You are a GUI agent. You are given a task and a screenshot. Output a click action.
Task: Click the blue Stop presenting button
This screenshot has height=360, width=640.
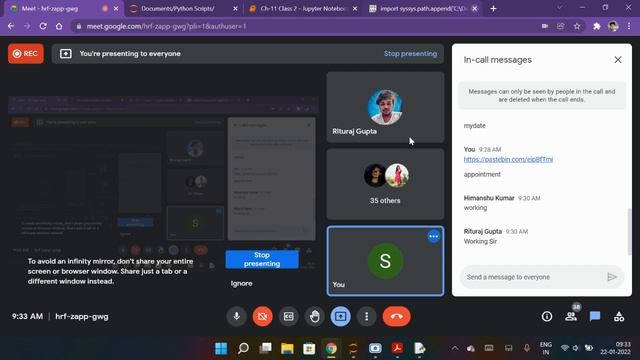[x=262, y=259]
